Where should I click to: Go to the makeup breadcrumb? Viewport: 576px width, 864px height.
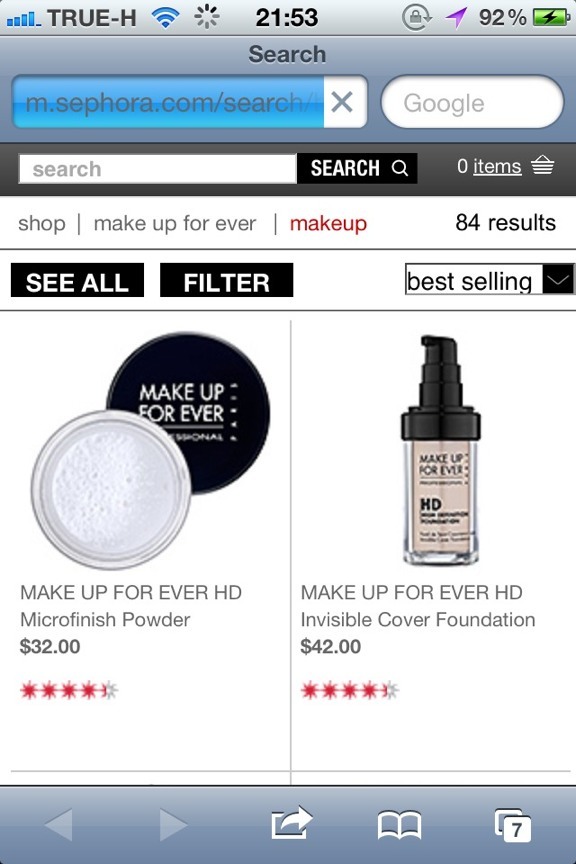[328, 224]
